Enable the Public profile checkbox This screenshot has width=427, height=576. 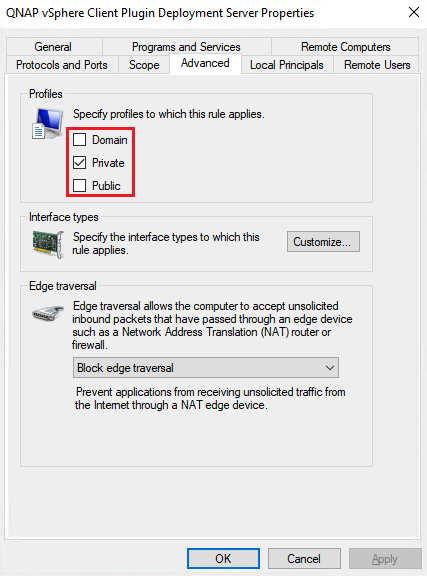[79, 186]
